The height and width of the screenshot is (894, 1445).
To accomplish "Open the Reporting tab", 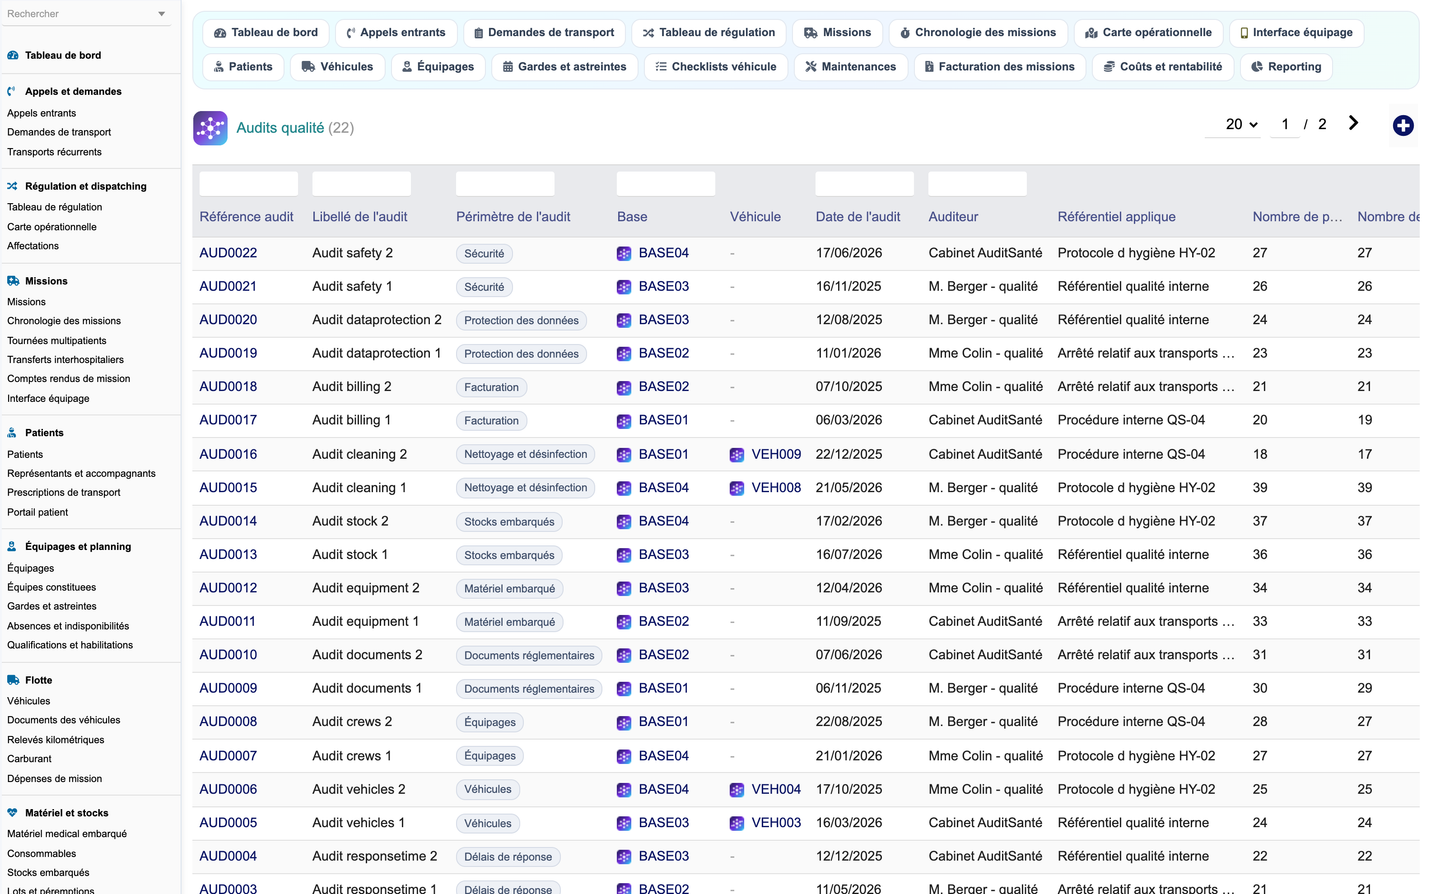I will click(1287, 67).
